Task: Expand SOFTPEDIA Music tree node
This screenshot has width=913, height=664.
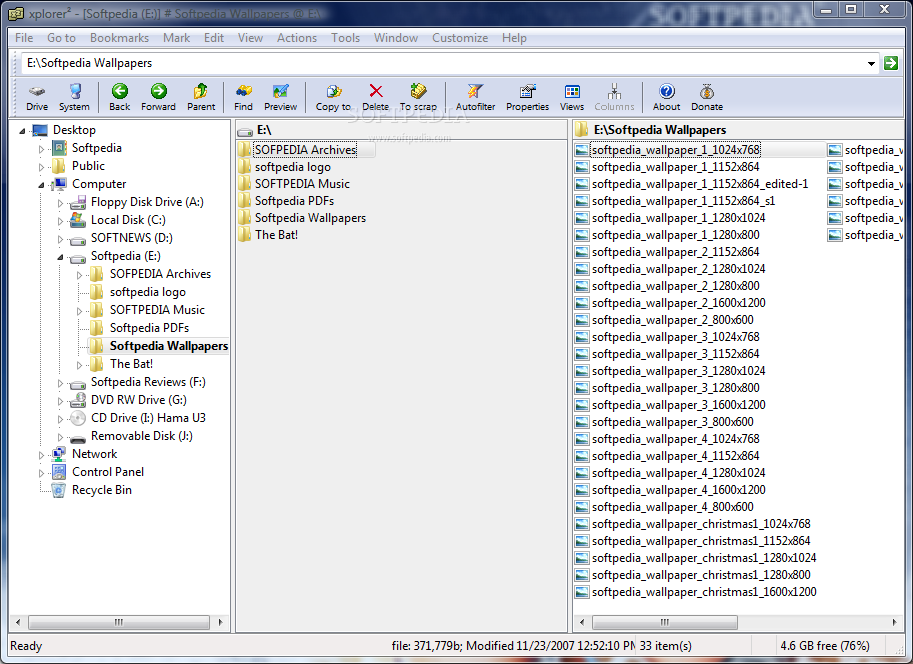Action: click(80, 311)
